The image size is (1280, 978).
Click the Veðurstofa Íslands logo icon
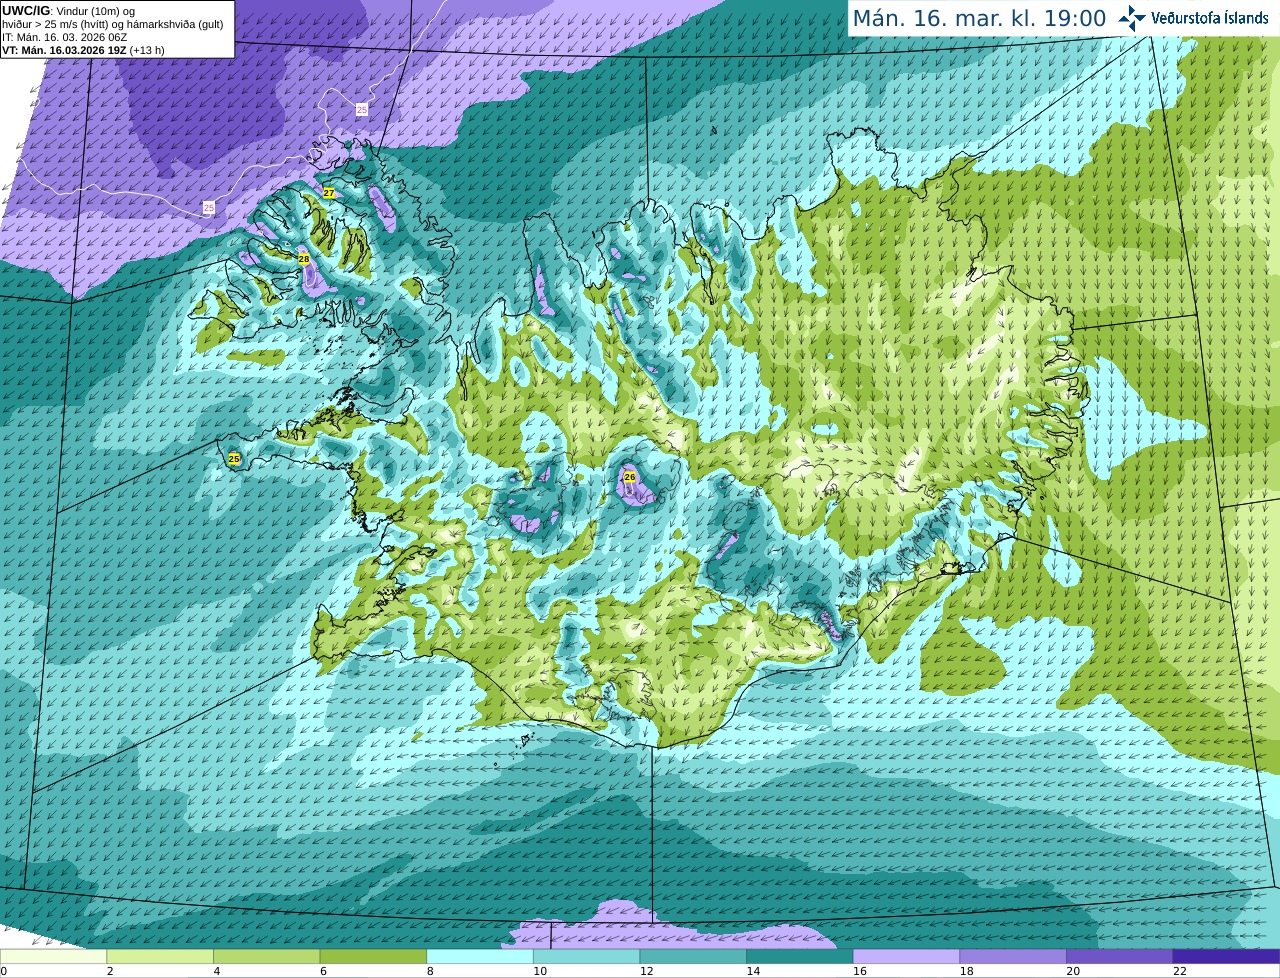(1131, 18)
